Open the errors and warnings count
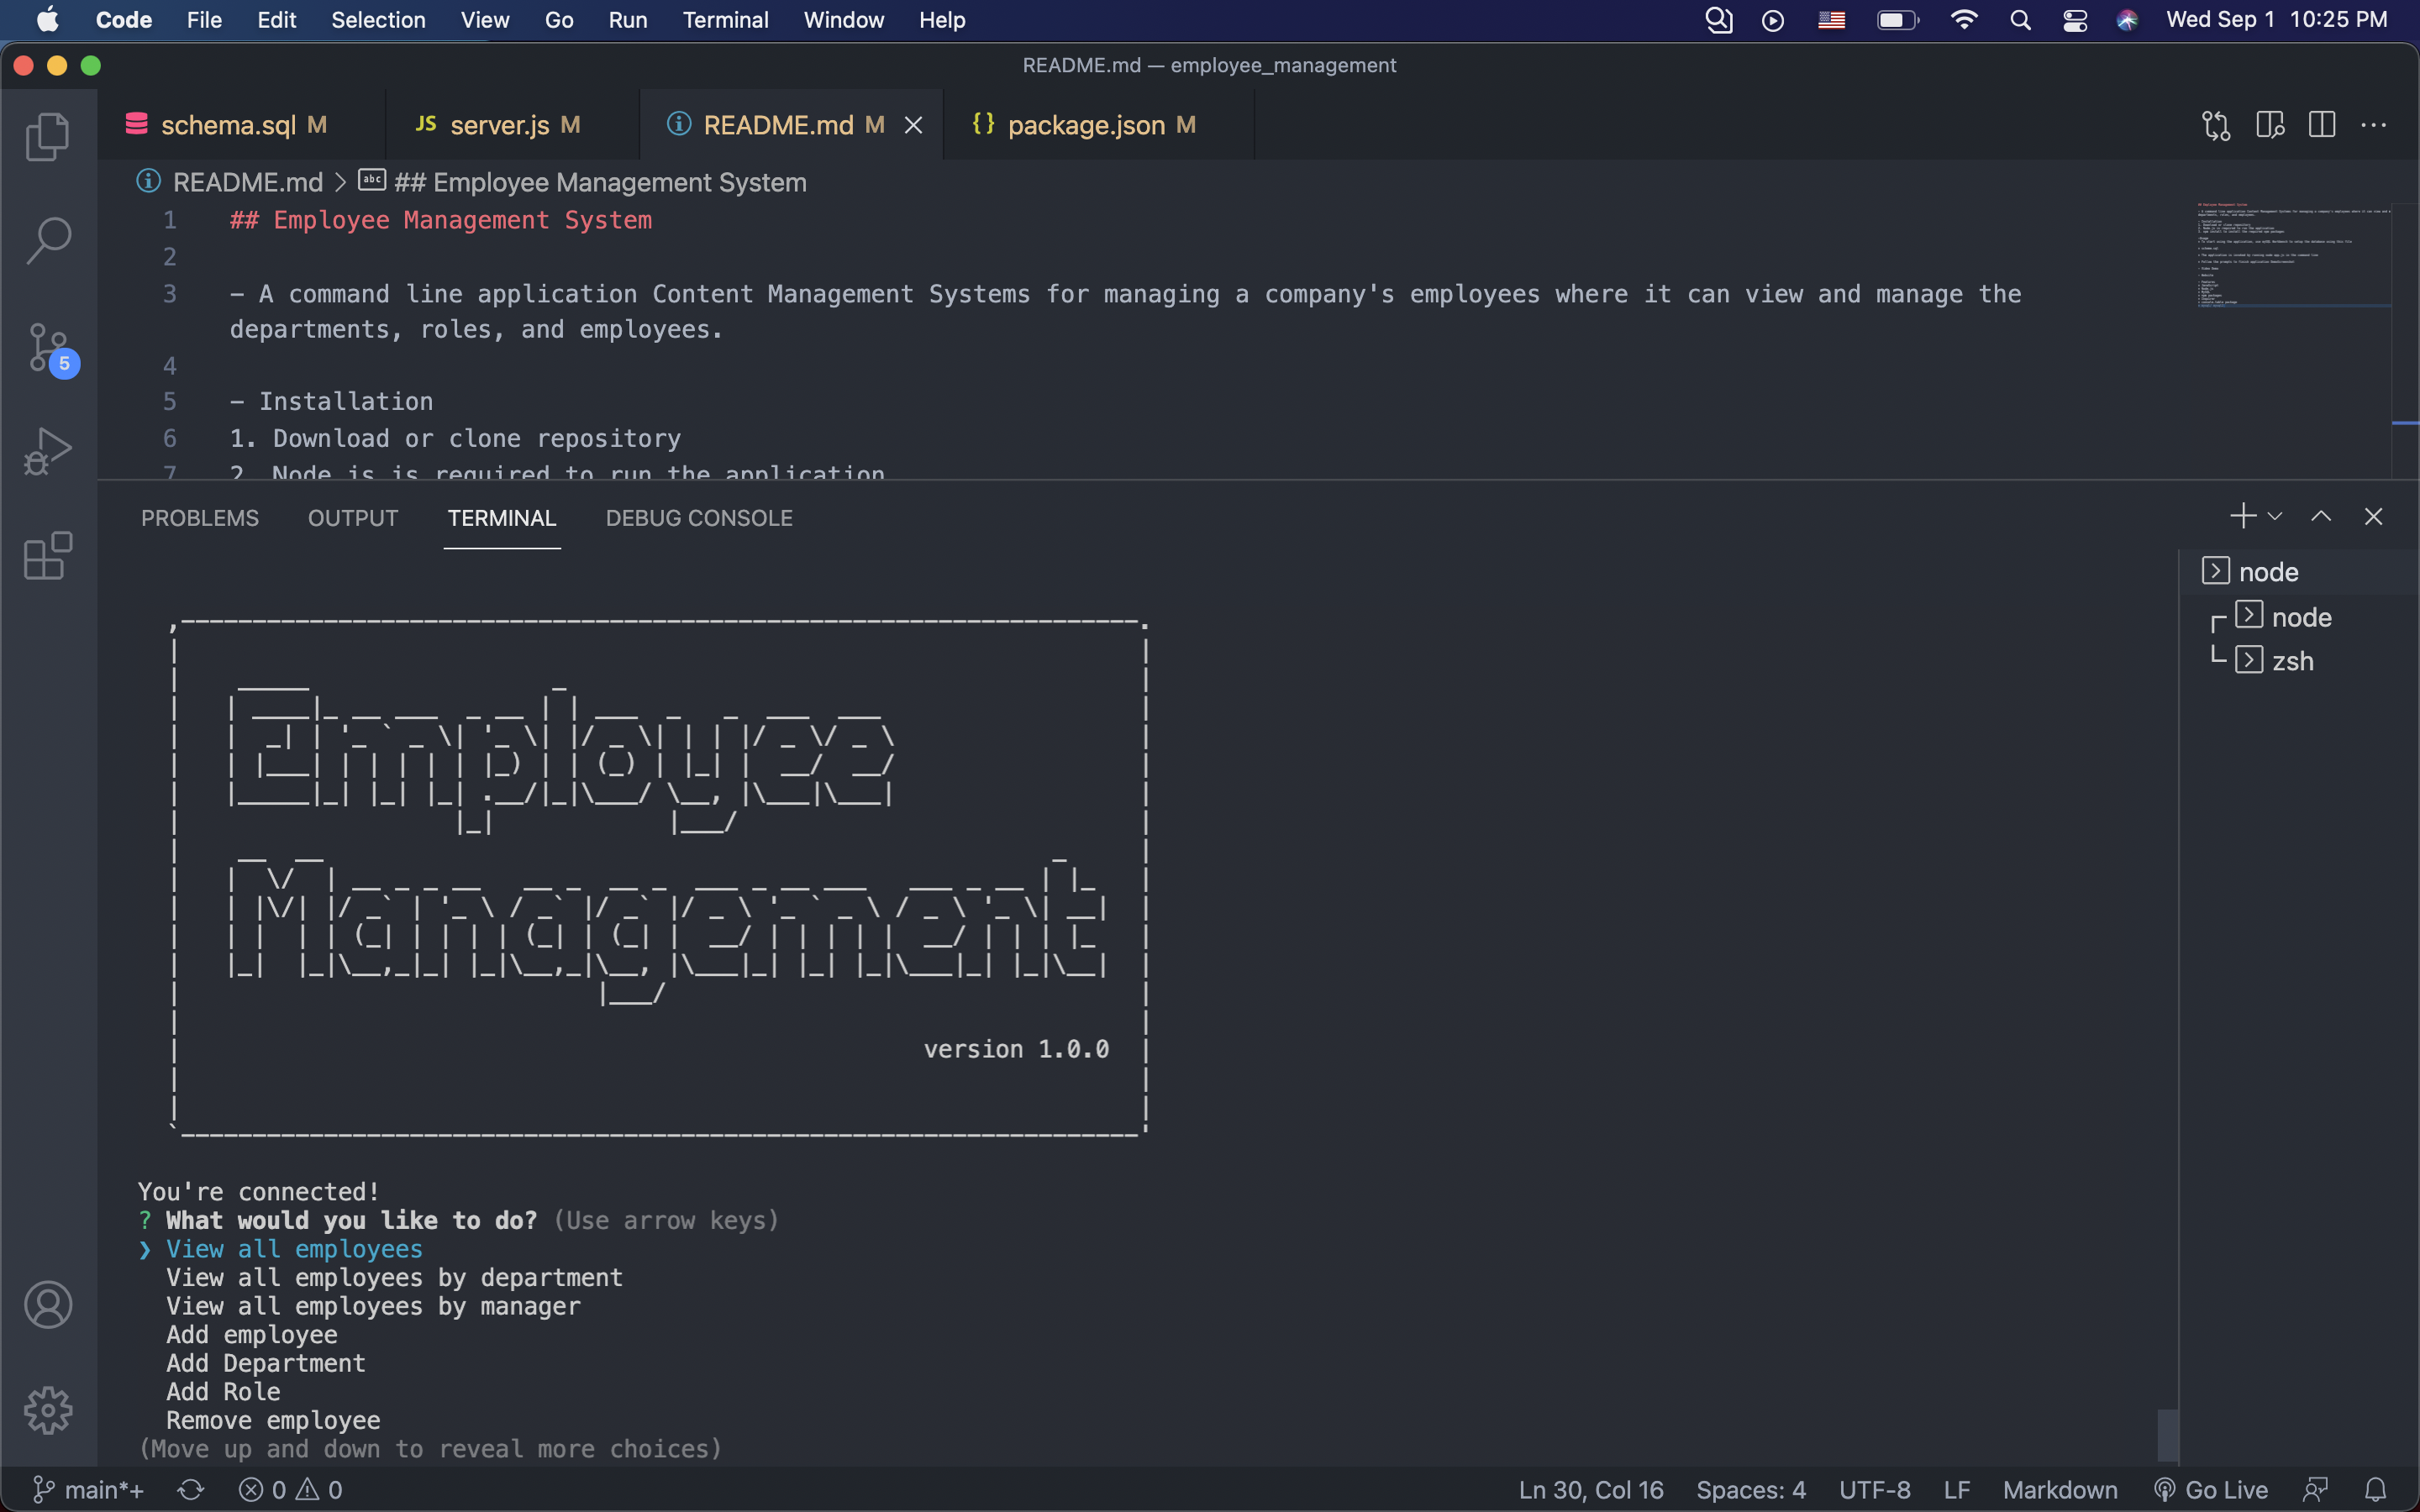2420x1512 pixels. coord(291,1490)
